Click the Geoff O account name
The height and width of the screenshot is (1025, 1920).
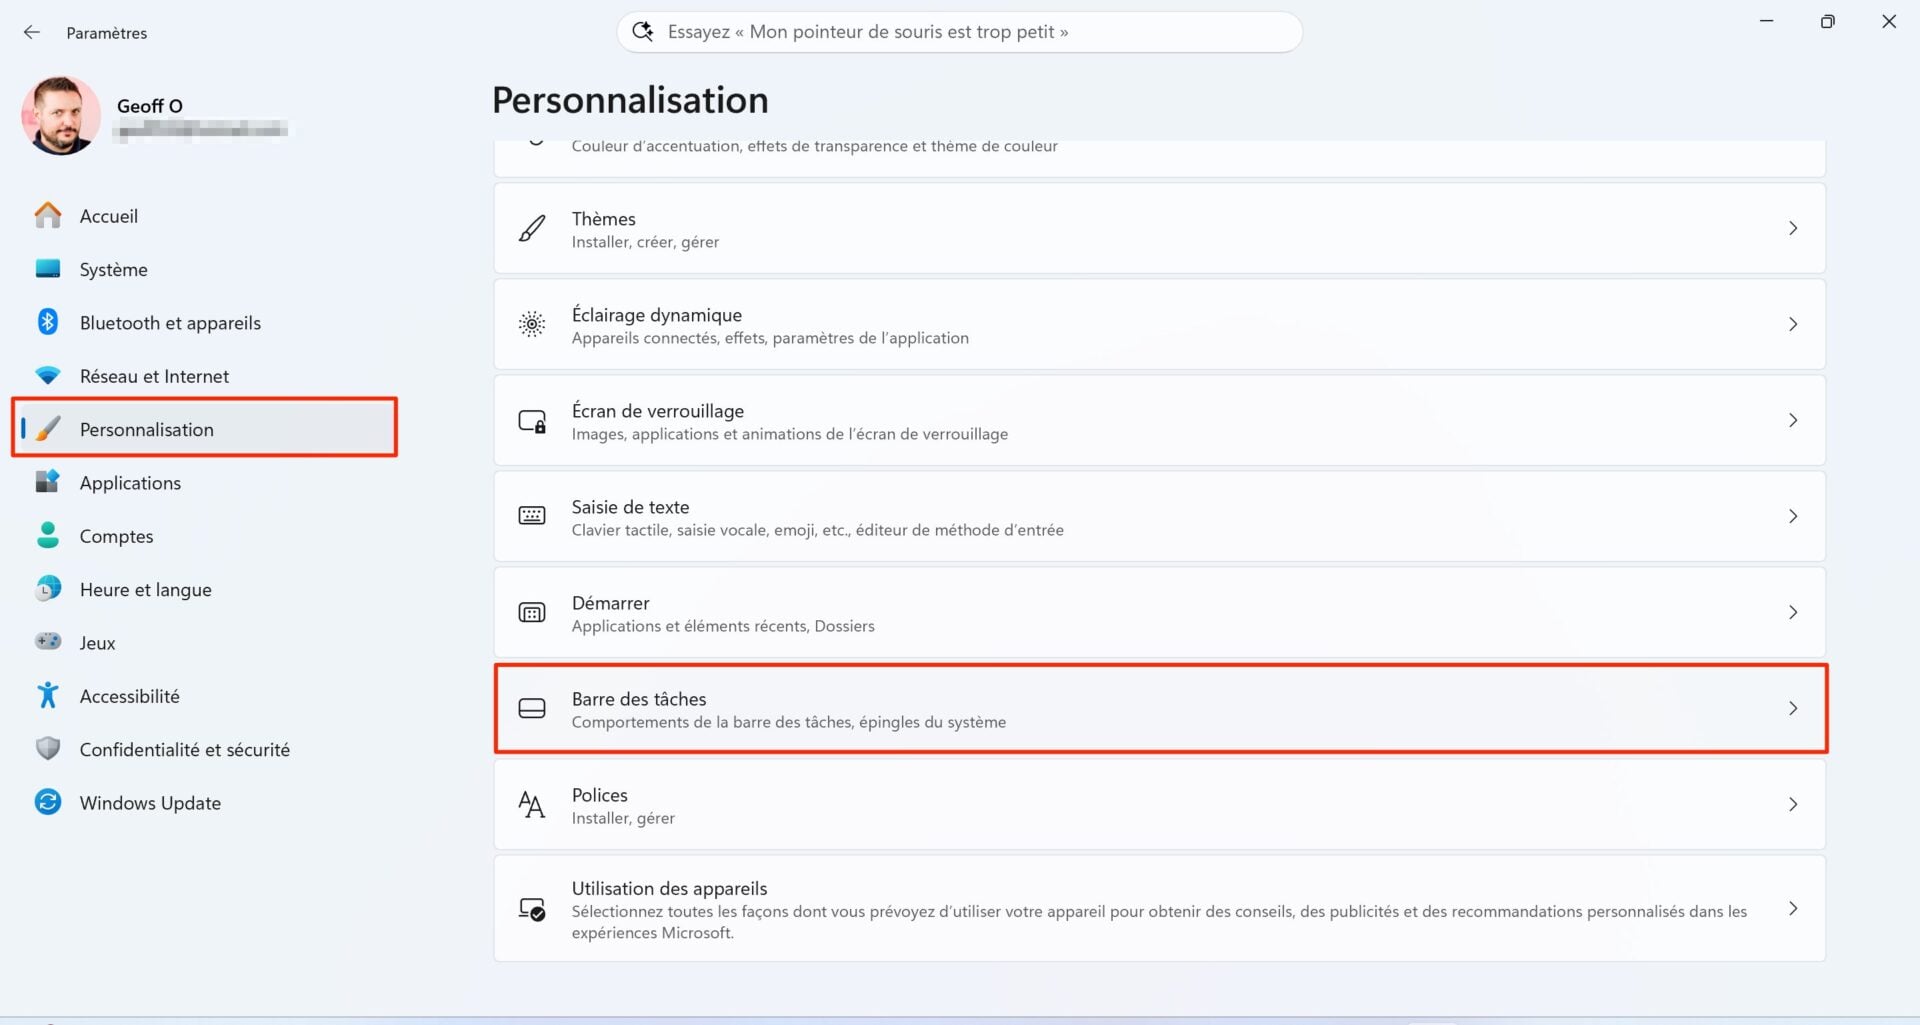point(149,106)
